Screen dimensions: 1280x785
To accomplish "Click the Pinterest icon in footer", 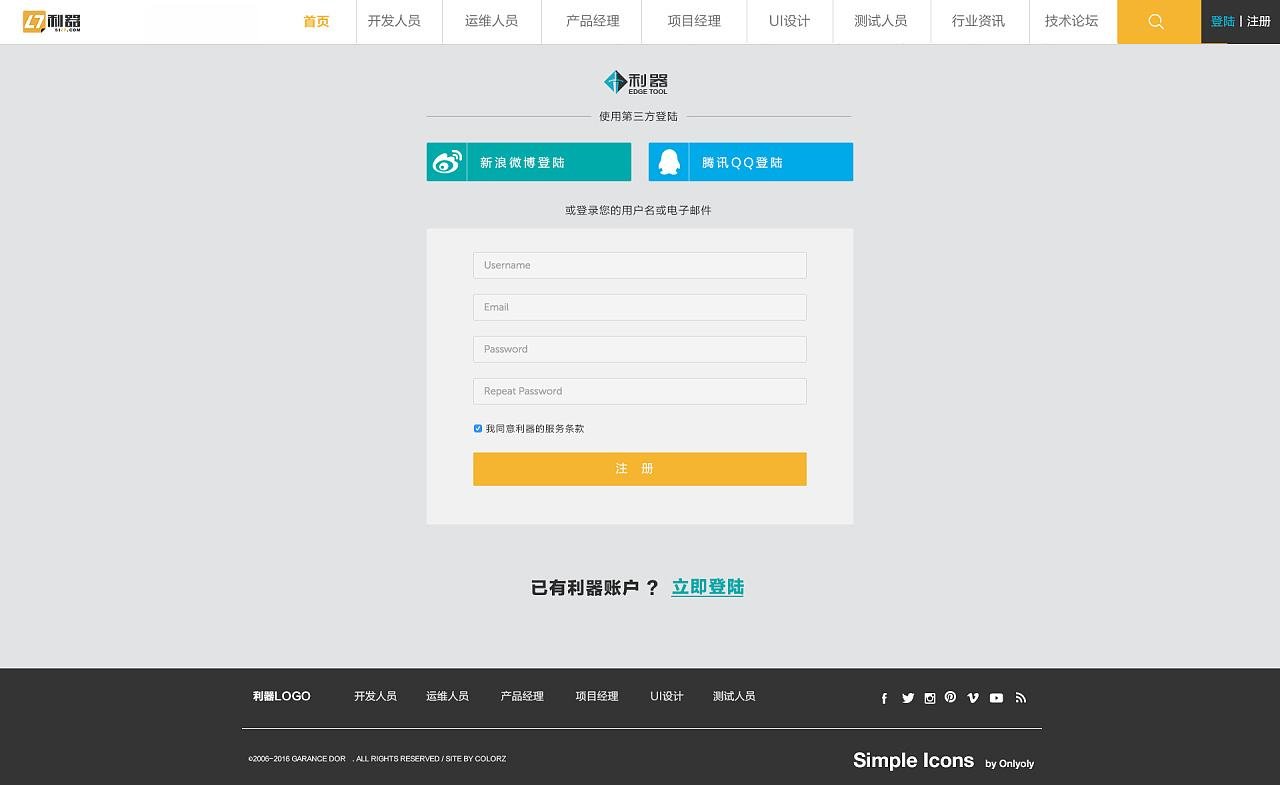I will [x=950, y=697].
